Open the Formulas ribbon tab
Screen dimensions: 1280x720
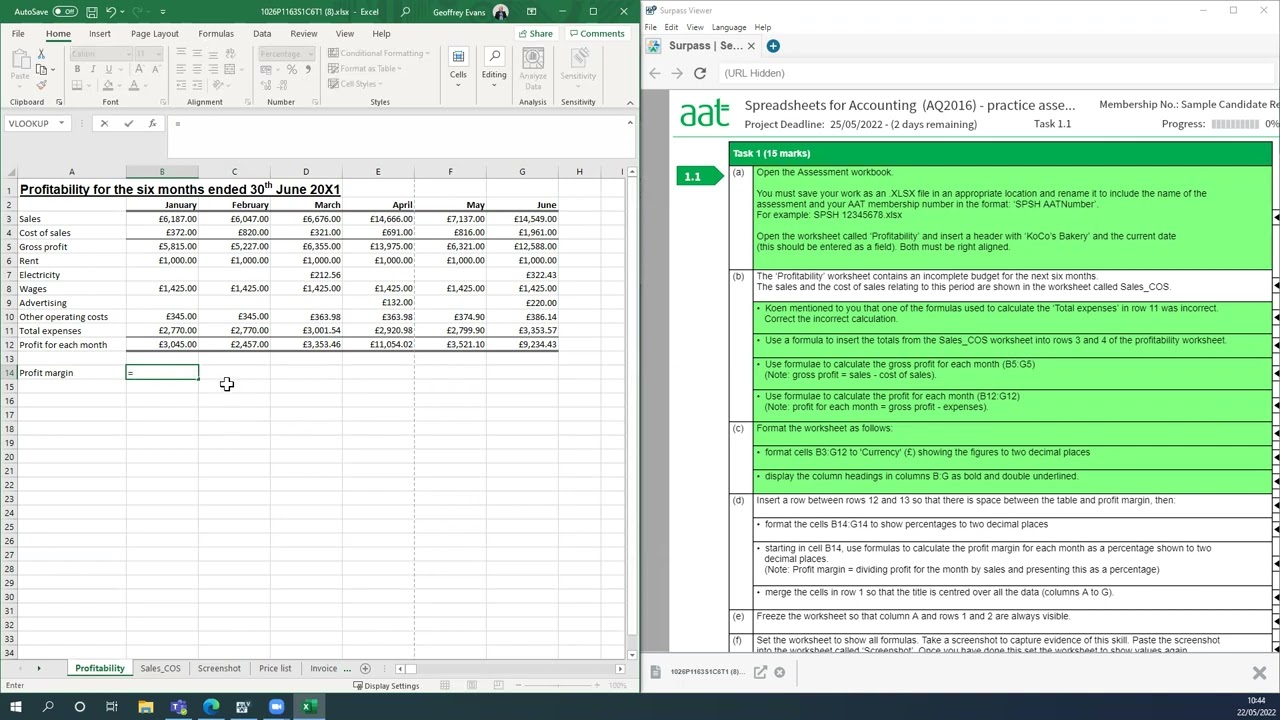coord(216,33)
